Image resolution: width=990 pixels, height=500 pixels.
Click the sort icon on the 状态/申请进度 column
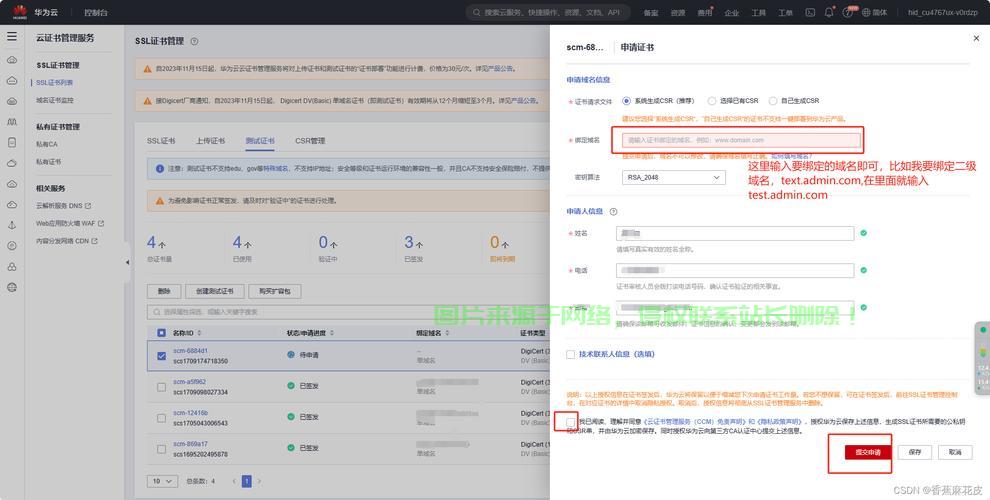point(332,333)
